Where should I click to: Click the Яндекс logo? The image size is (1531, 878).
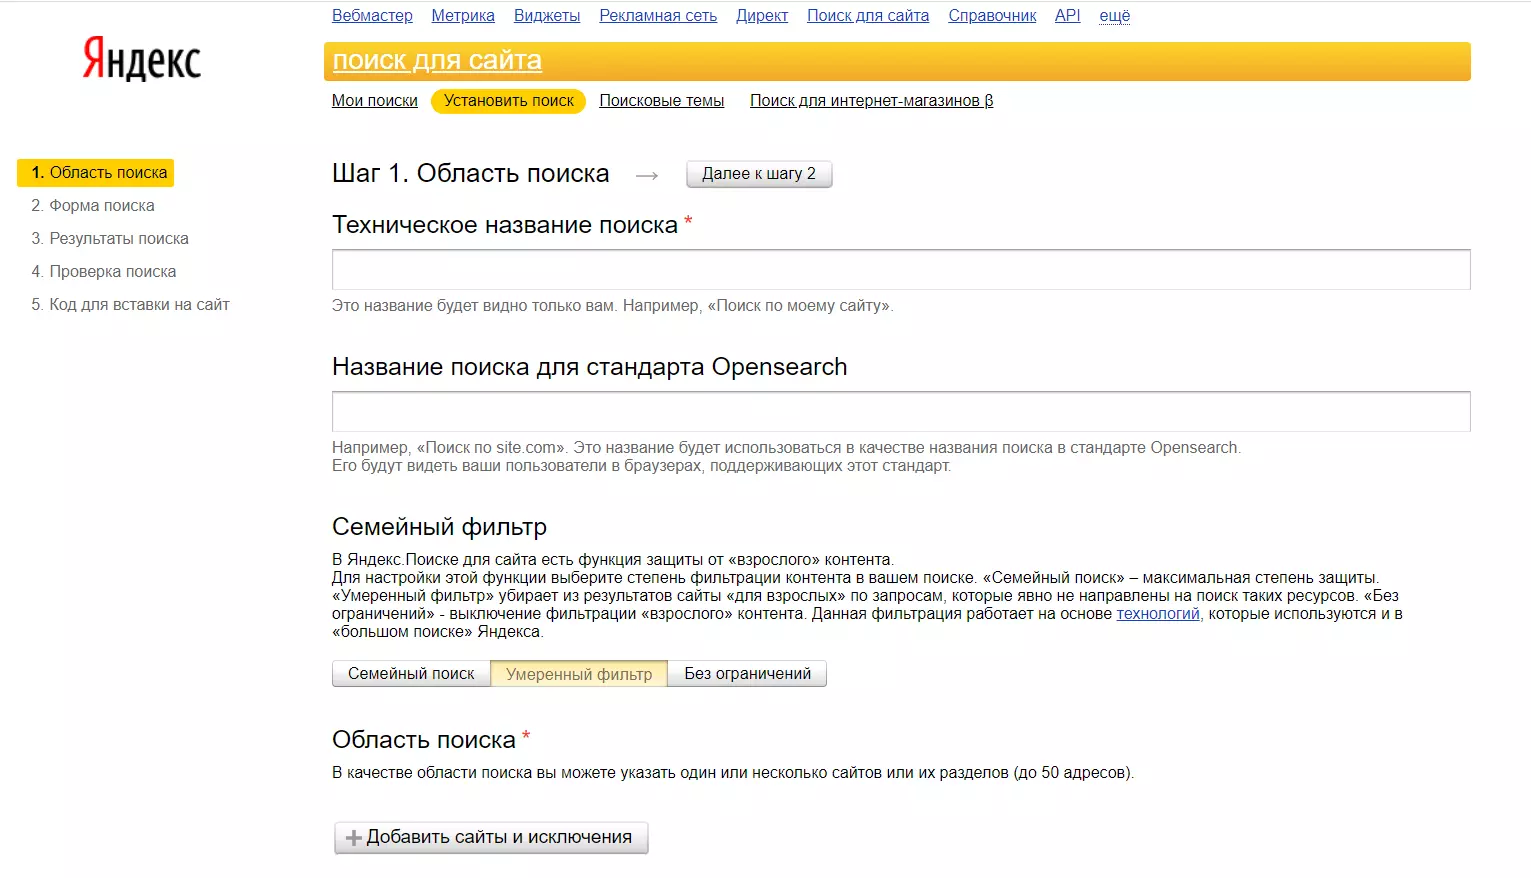142,58
